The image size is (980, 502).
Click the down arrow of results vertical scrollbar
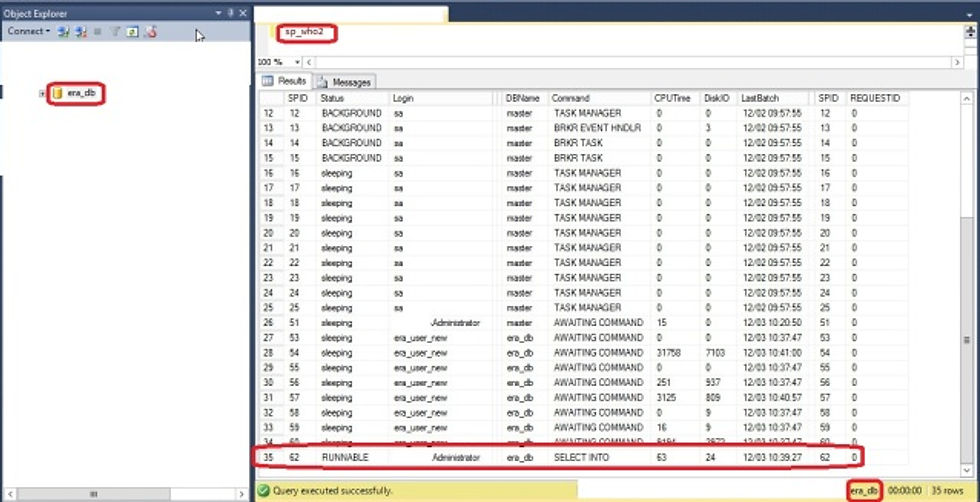click(966, 470)
